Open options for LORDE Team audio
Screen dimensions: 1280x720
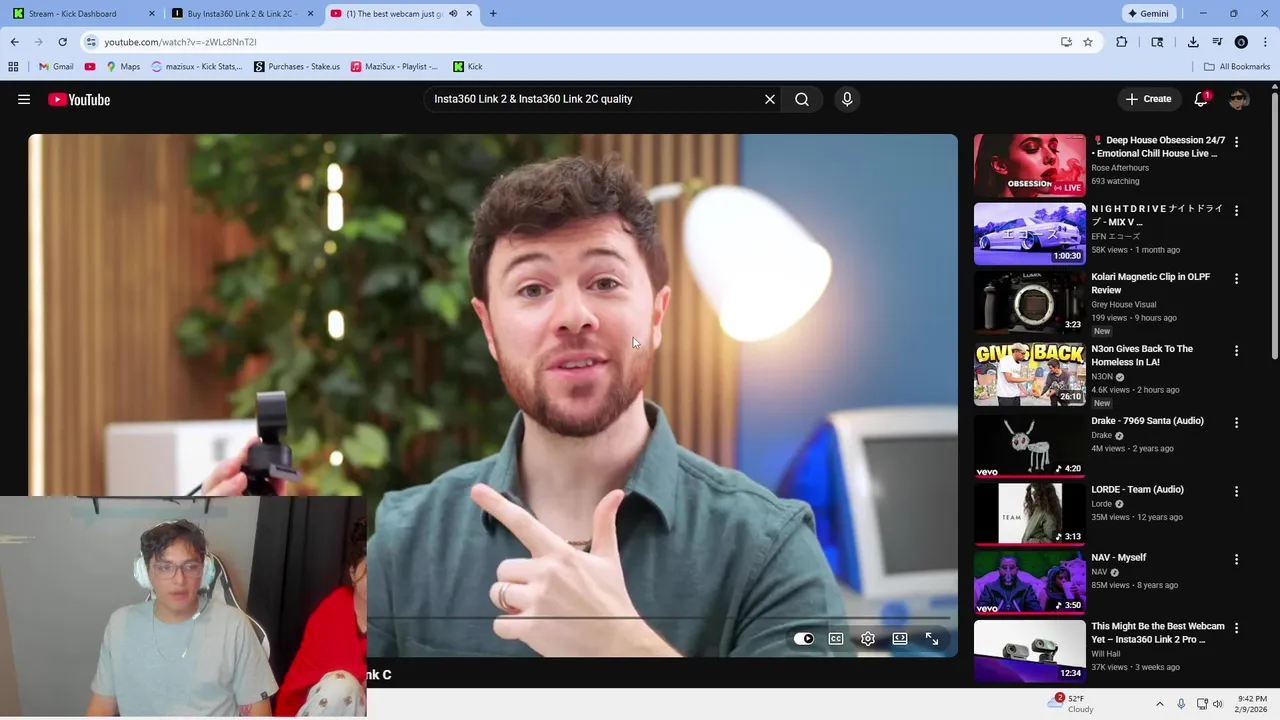(x=1236, y=492)
